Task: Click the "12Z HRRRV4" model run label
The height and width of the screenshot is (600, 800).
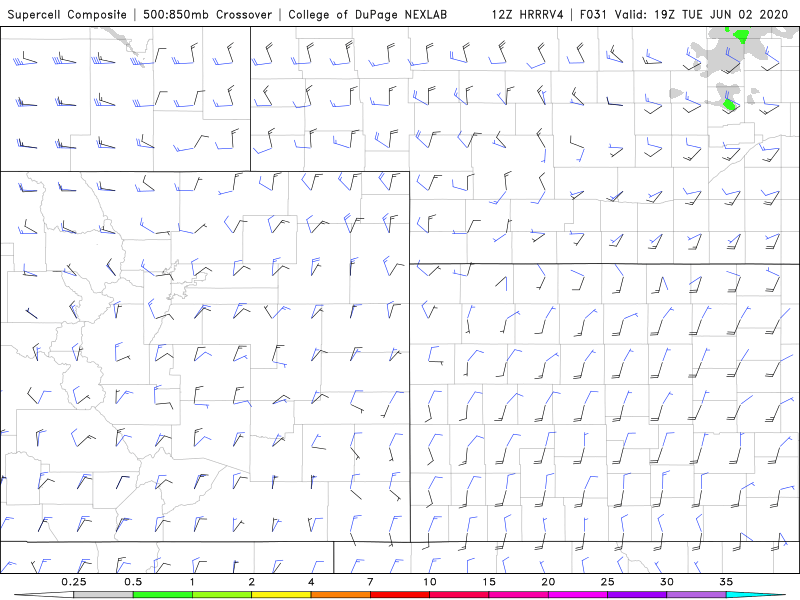Action: [x=528, y=14]
